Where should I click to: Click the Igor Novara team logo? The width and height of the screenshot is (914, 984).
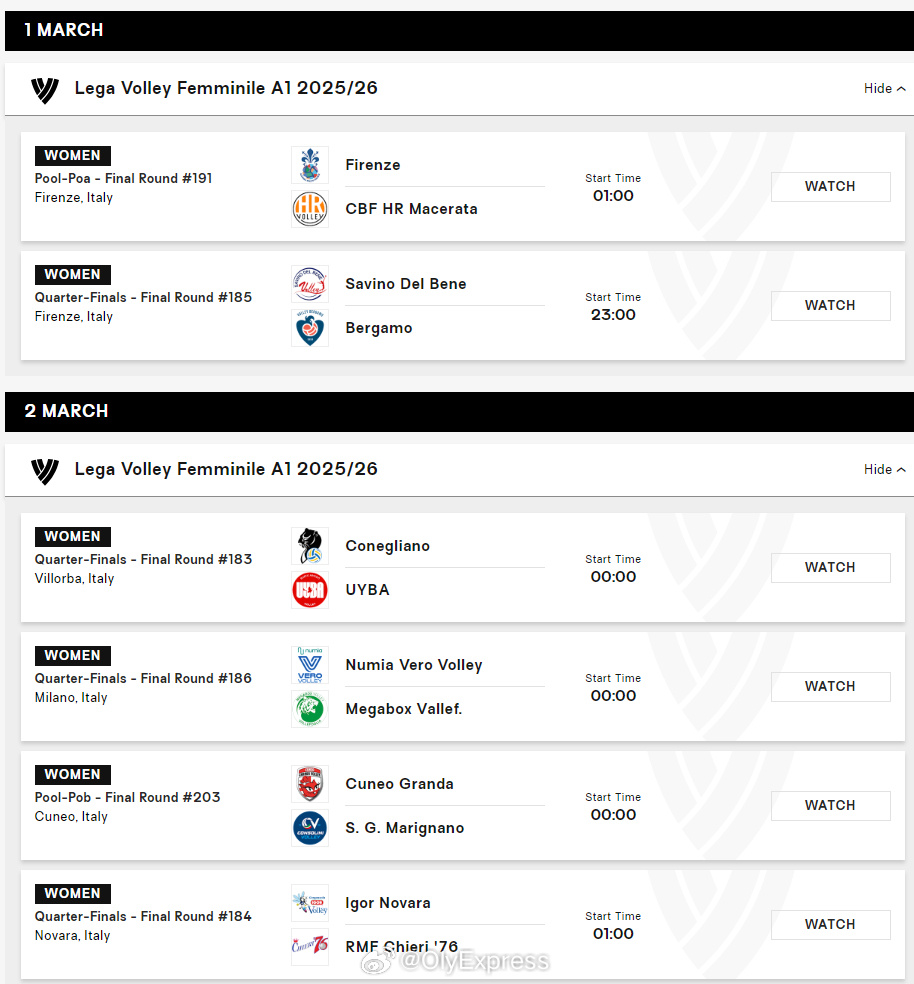tap(309, 903)
